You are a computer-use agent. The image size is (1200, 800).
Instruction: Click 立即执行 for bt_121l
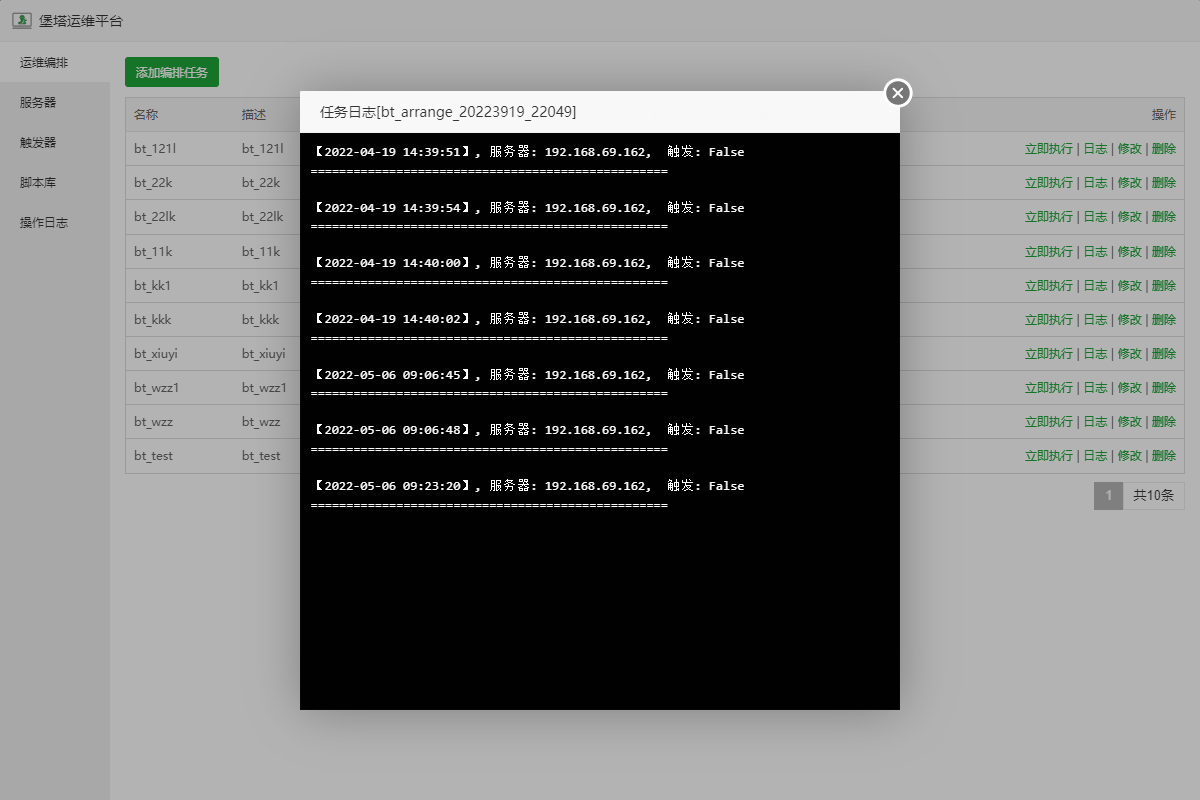coord(1048,149)
